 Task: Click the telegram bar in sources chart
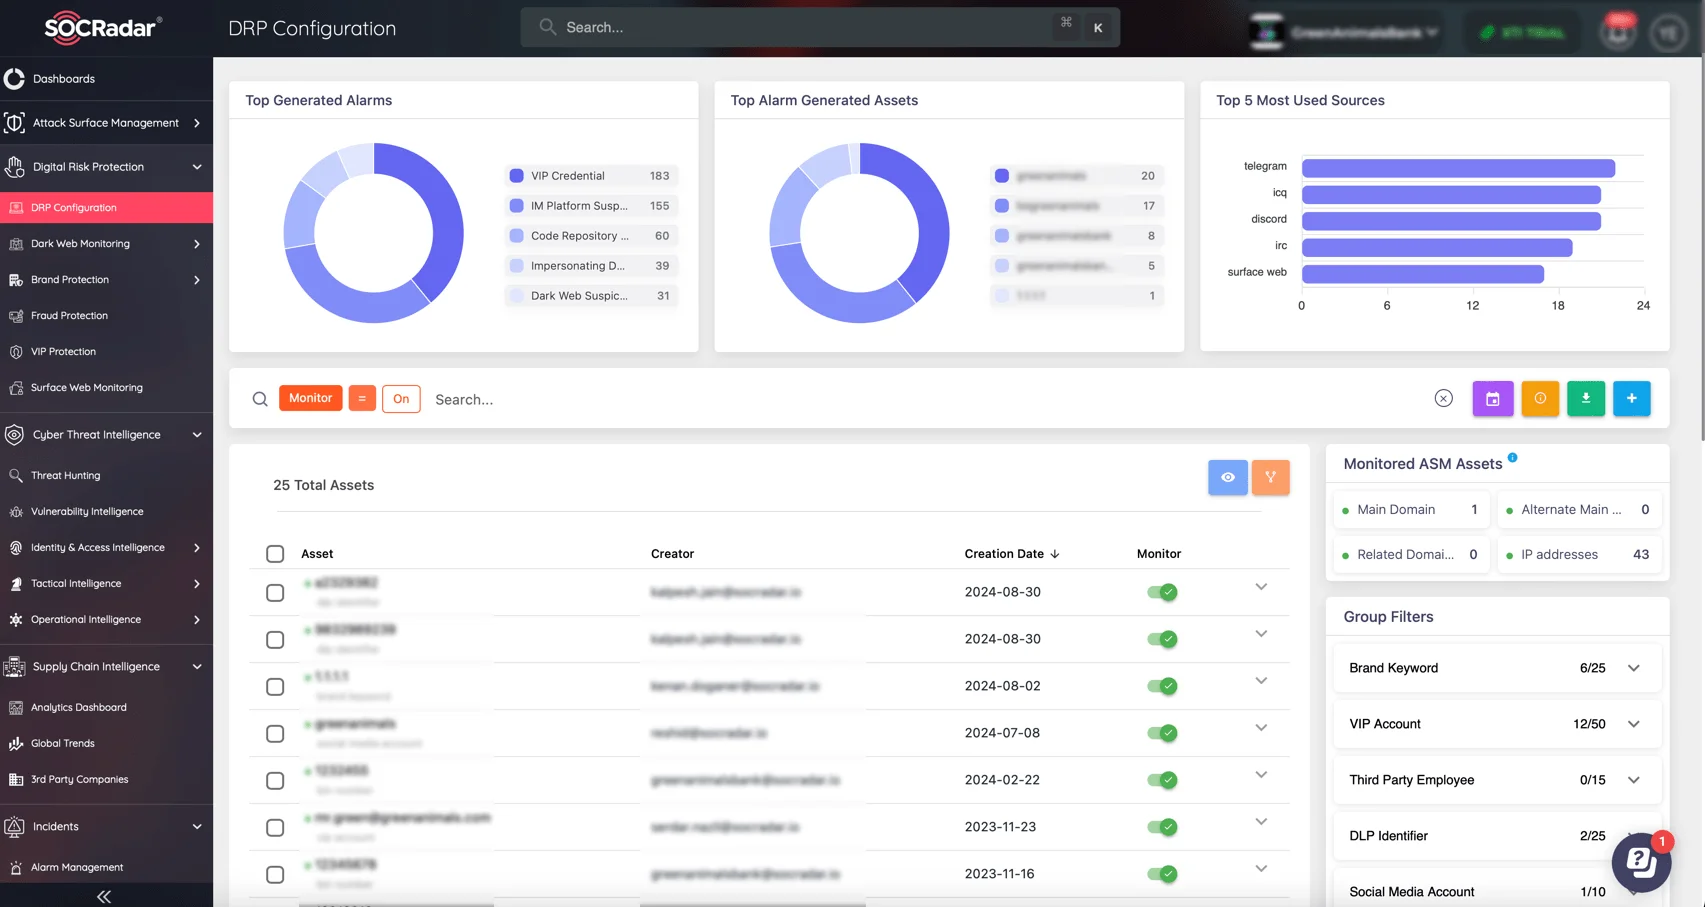click(1458, 168)
